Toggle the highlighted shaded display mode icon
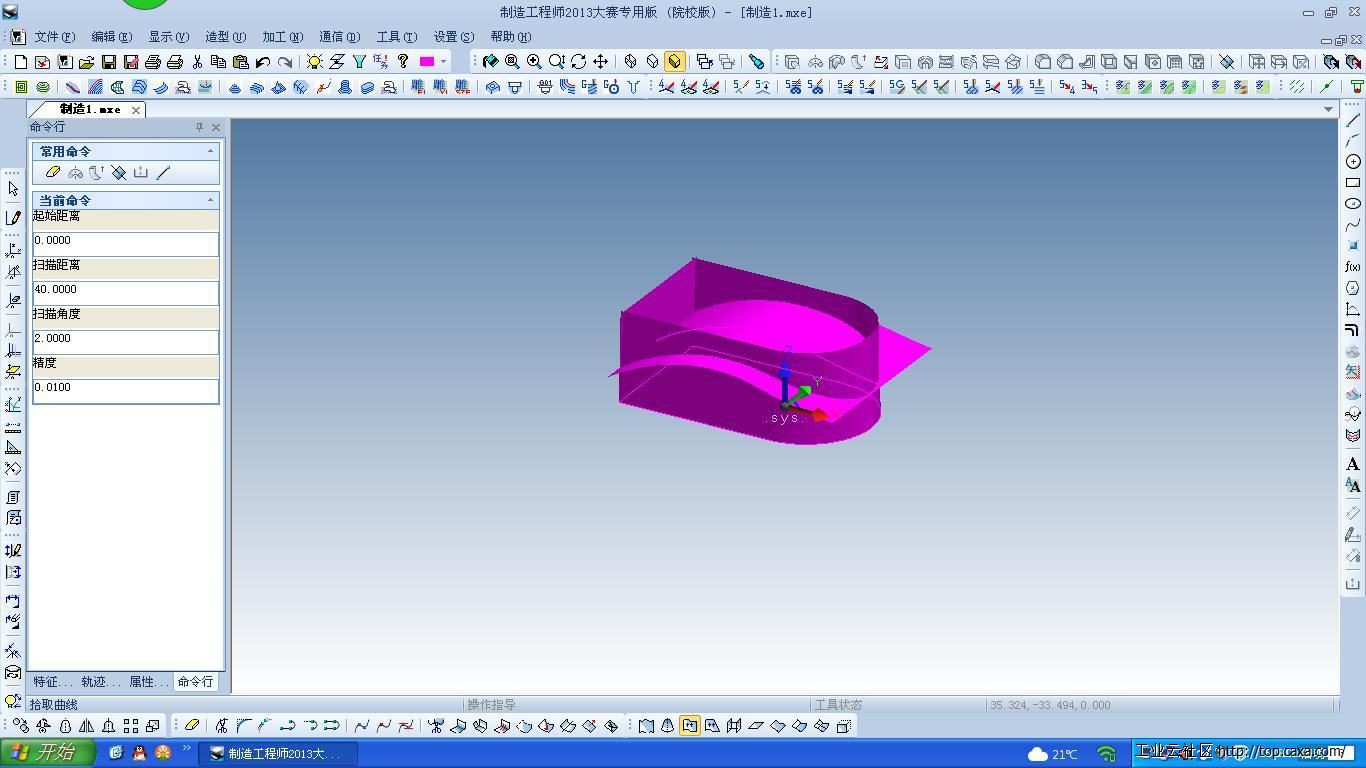Image resolution: width=1366 pixels, height=768 pixels. point(675,62)
